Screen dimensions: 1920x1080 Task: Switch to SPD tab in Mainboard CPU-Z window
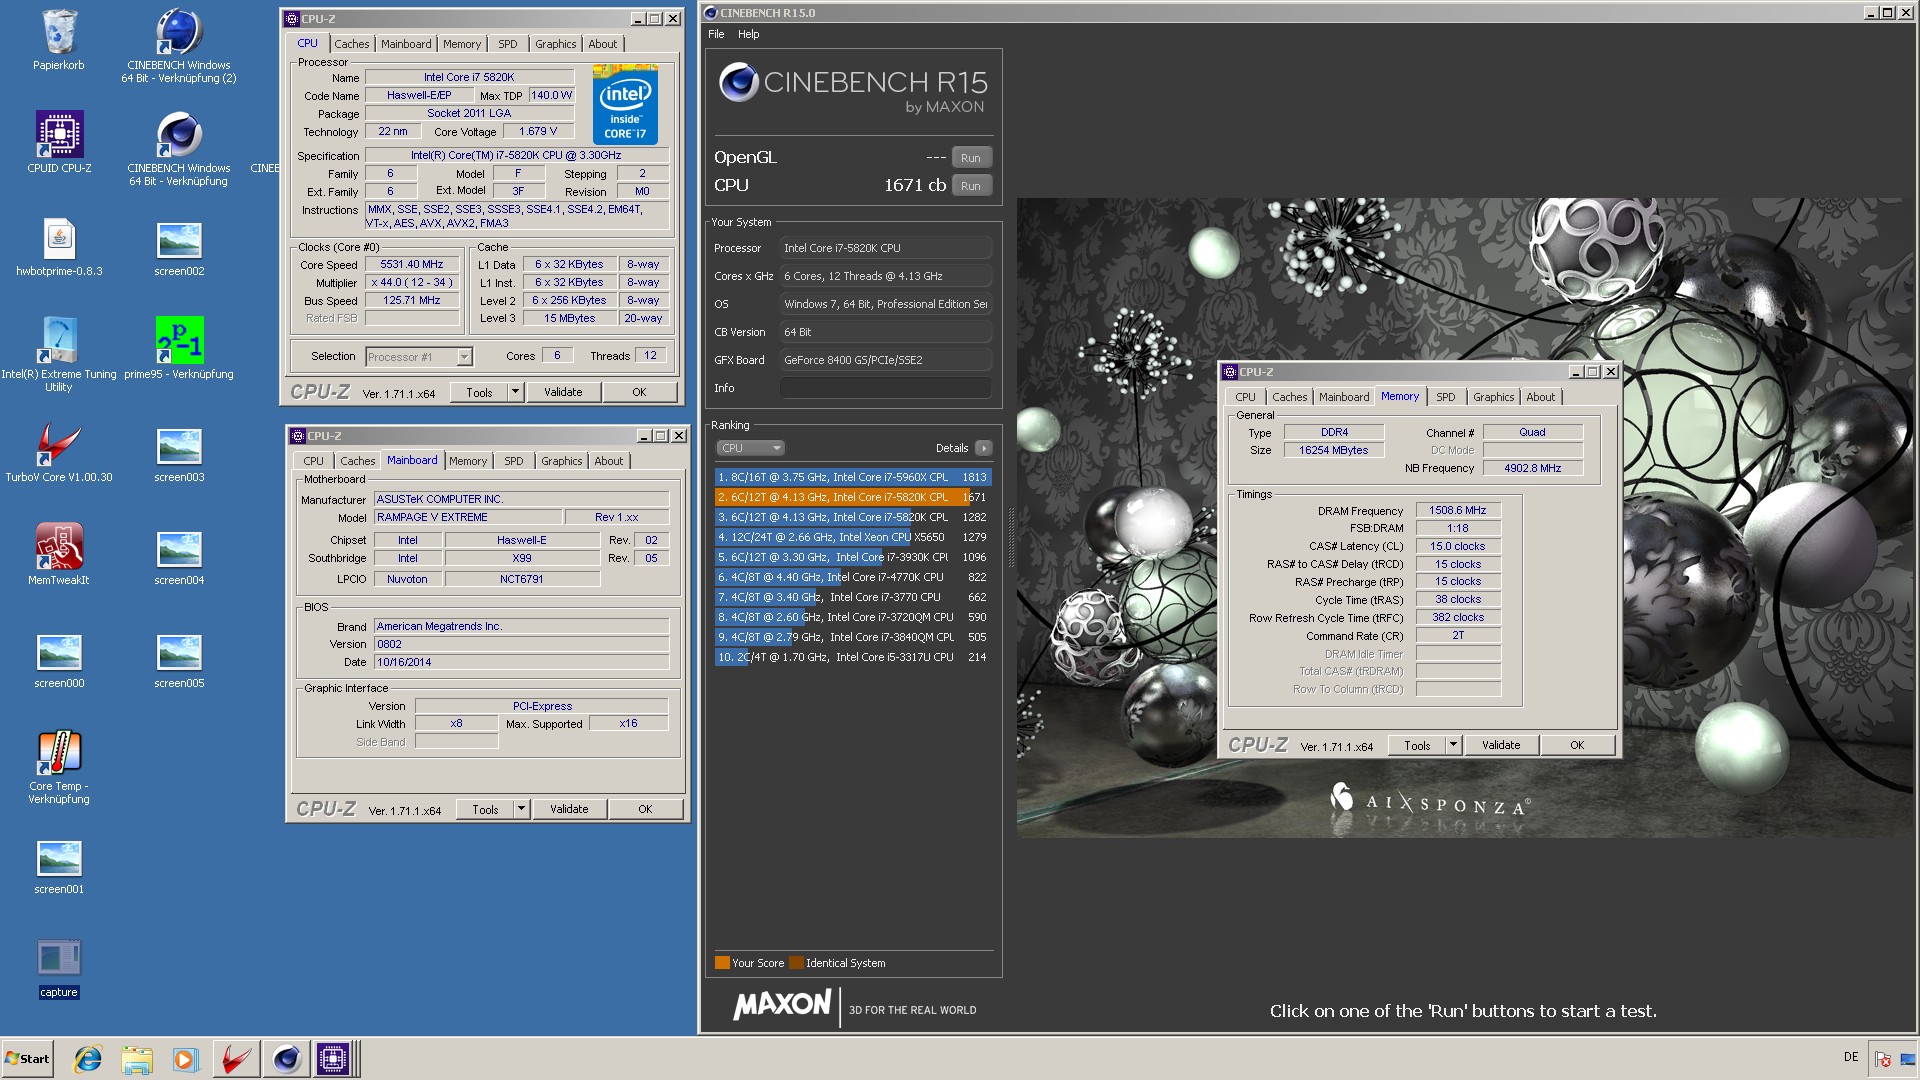tap(513, 461)
